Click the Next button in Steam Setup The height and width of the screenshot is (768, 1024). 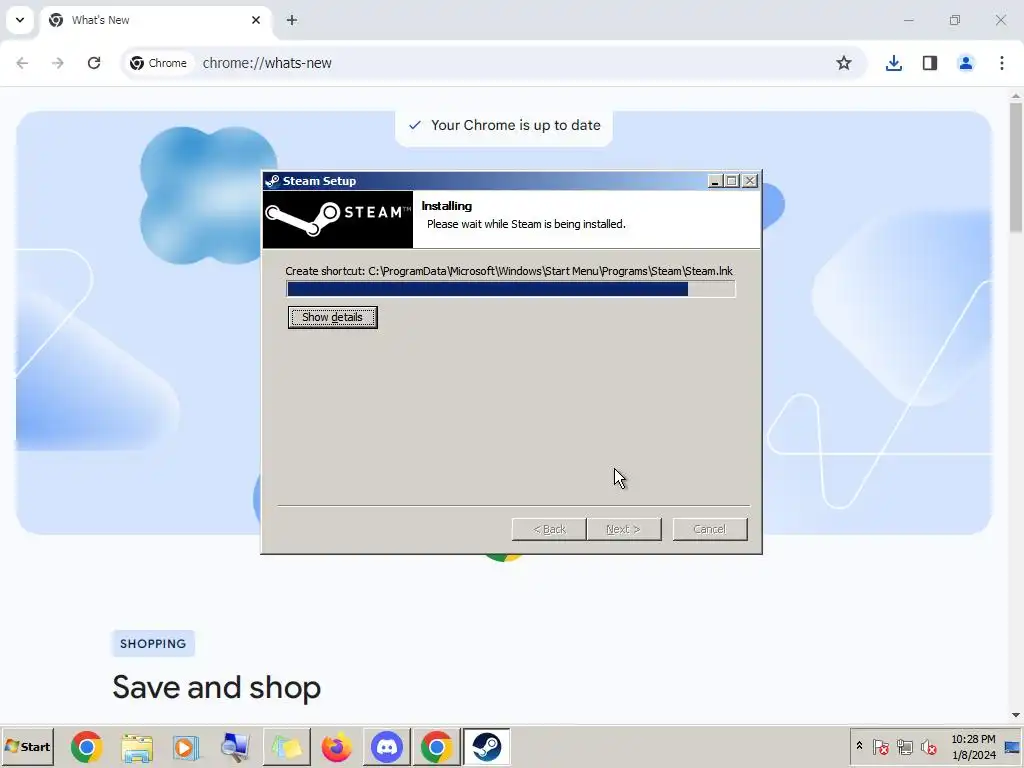coord(624,529)
